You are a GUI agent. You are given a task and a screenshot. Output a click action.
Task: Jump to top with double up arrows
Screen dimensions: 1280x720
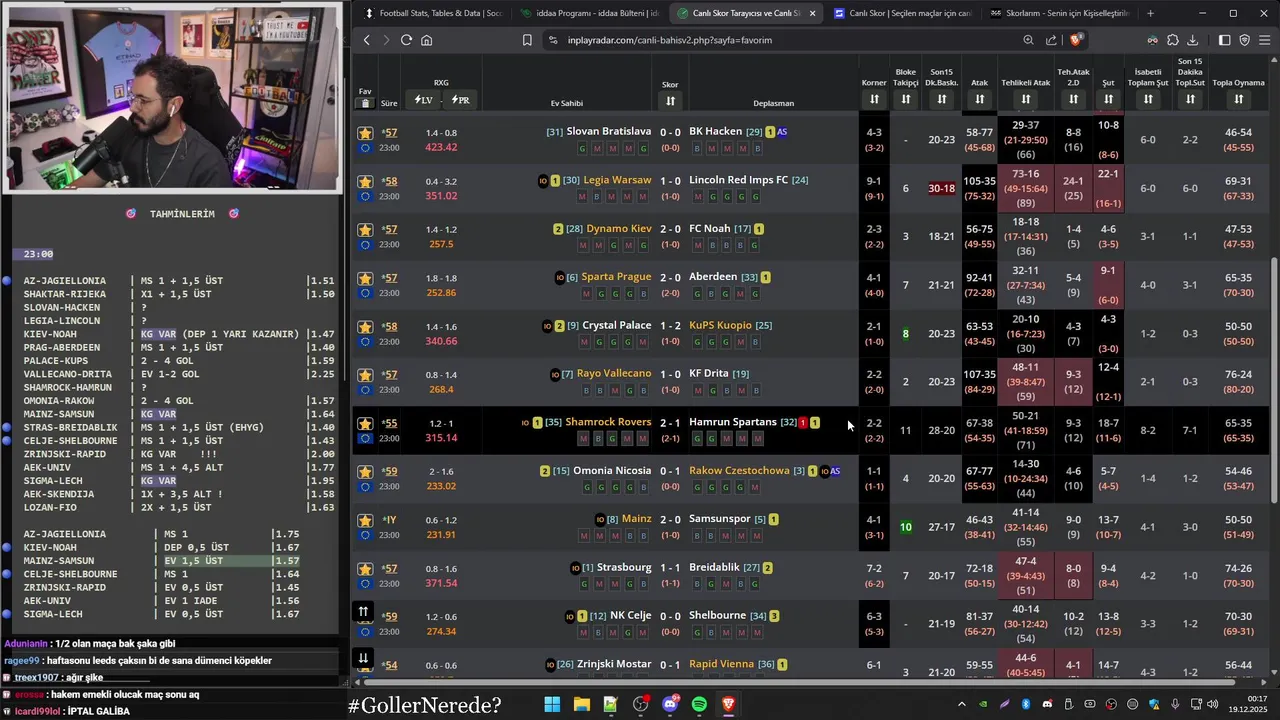[x=363, y=611]
